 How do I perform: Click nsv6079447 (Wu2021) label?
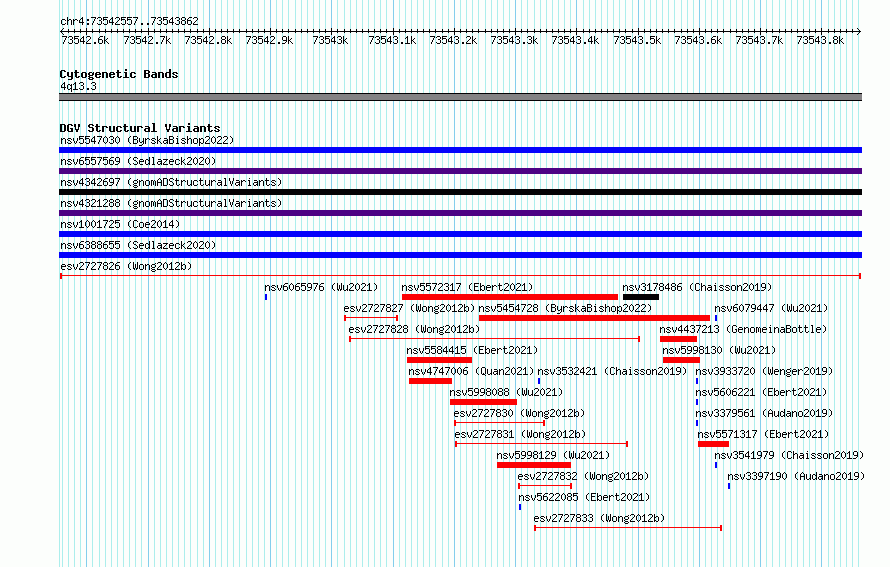tap(771, 308)
